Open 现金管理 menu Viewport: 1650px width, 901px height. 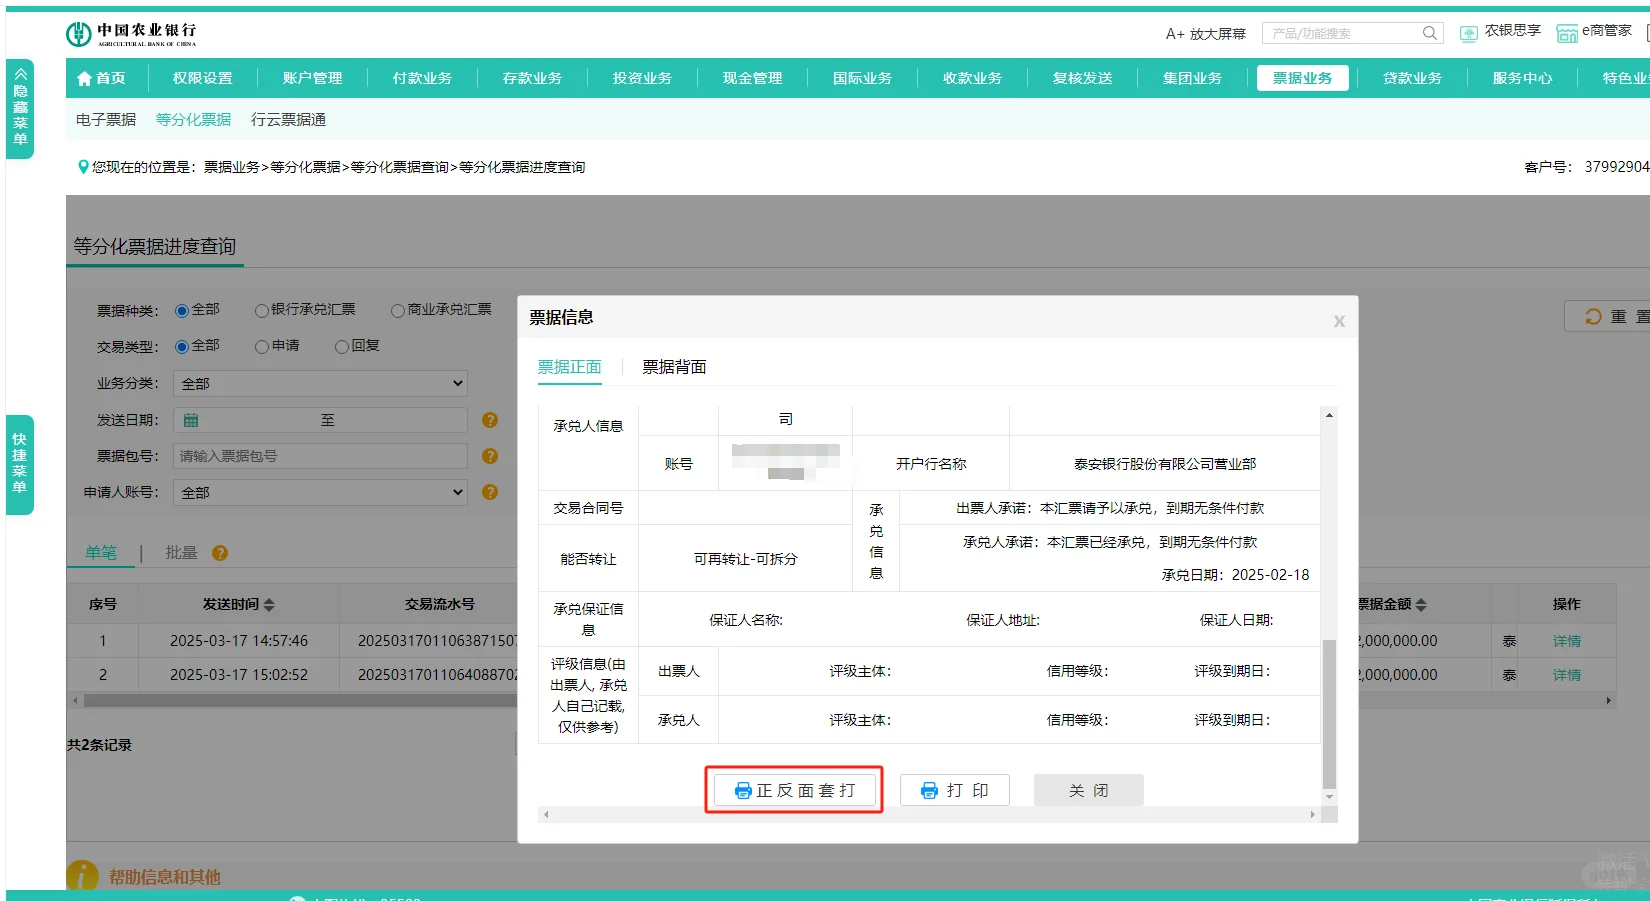click(x=752, y=78)
